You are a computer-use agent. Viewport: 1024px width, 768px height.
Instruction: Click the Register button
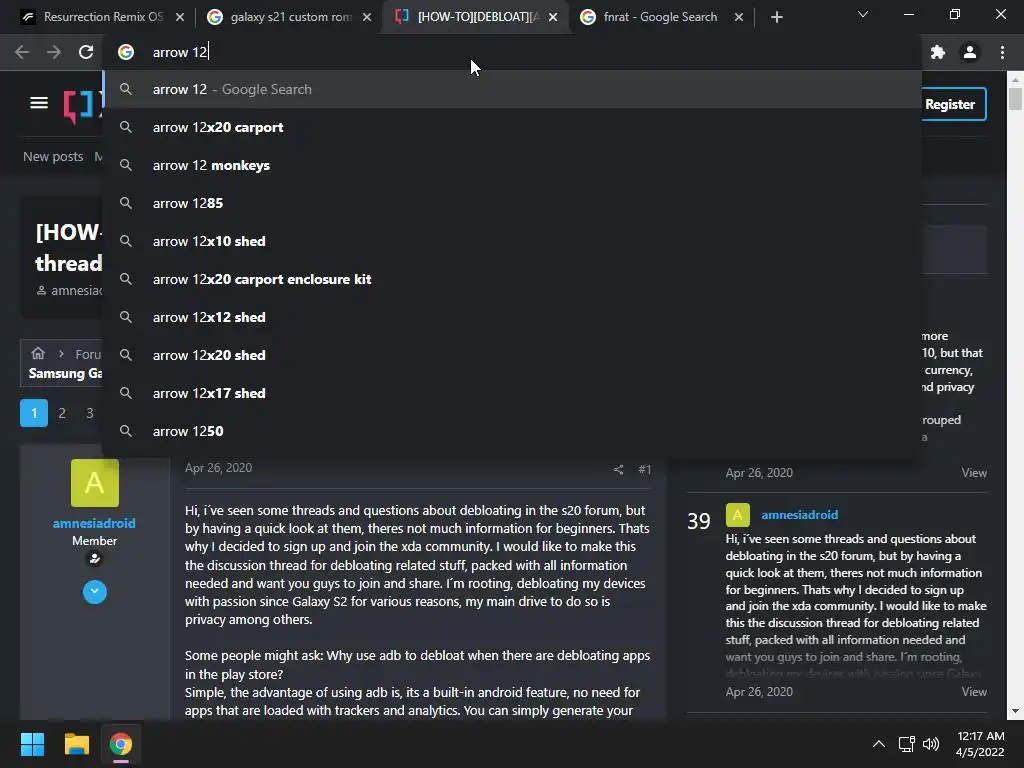[x=953, y=104]
